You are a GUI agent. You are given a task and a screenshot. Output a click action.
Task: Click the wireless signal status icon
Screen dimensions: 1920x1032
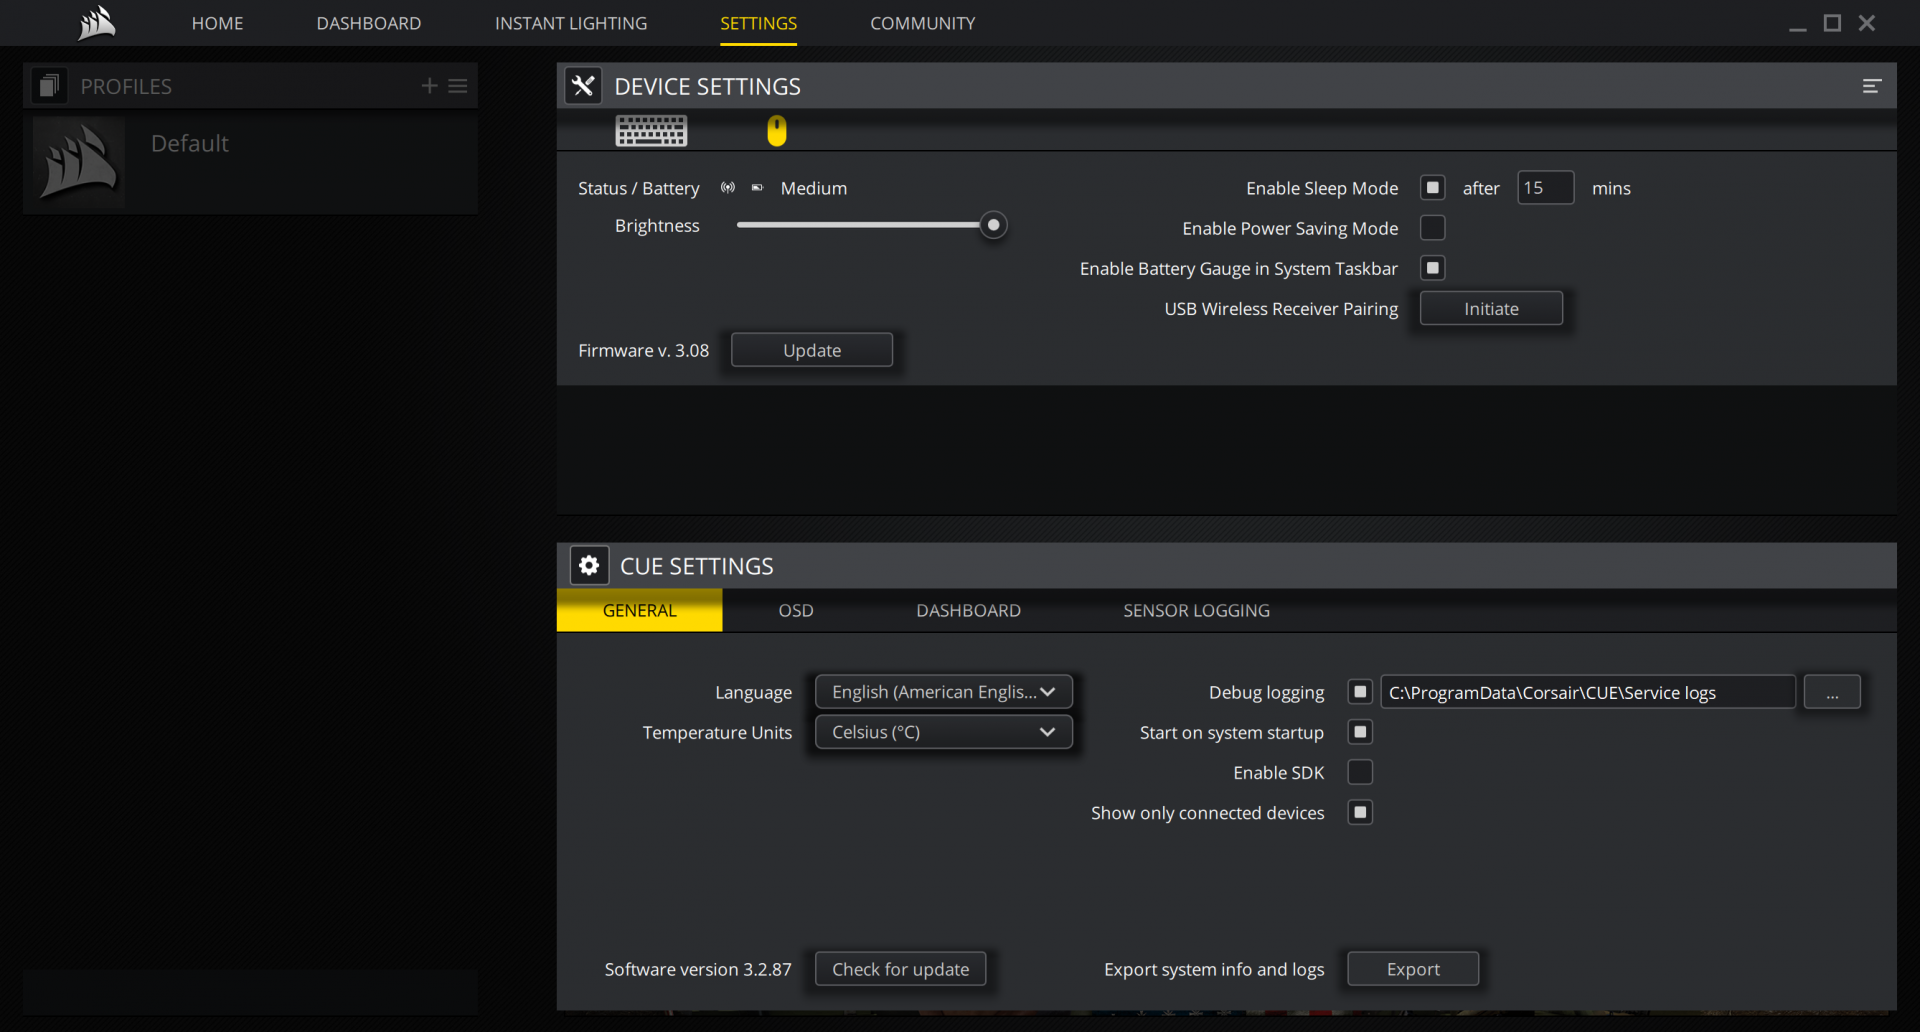pyautogui.click(x=728, y=188)
